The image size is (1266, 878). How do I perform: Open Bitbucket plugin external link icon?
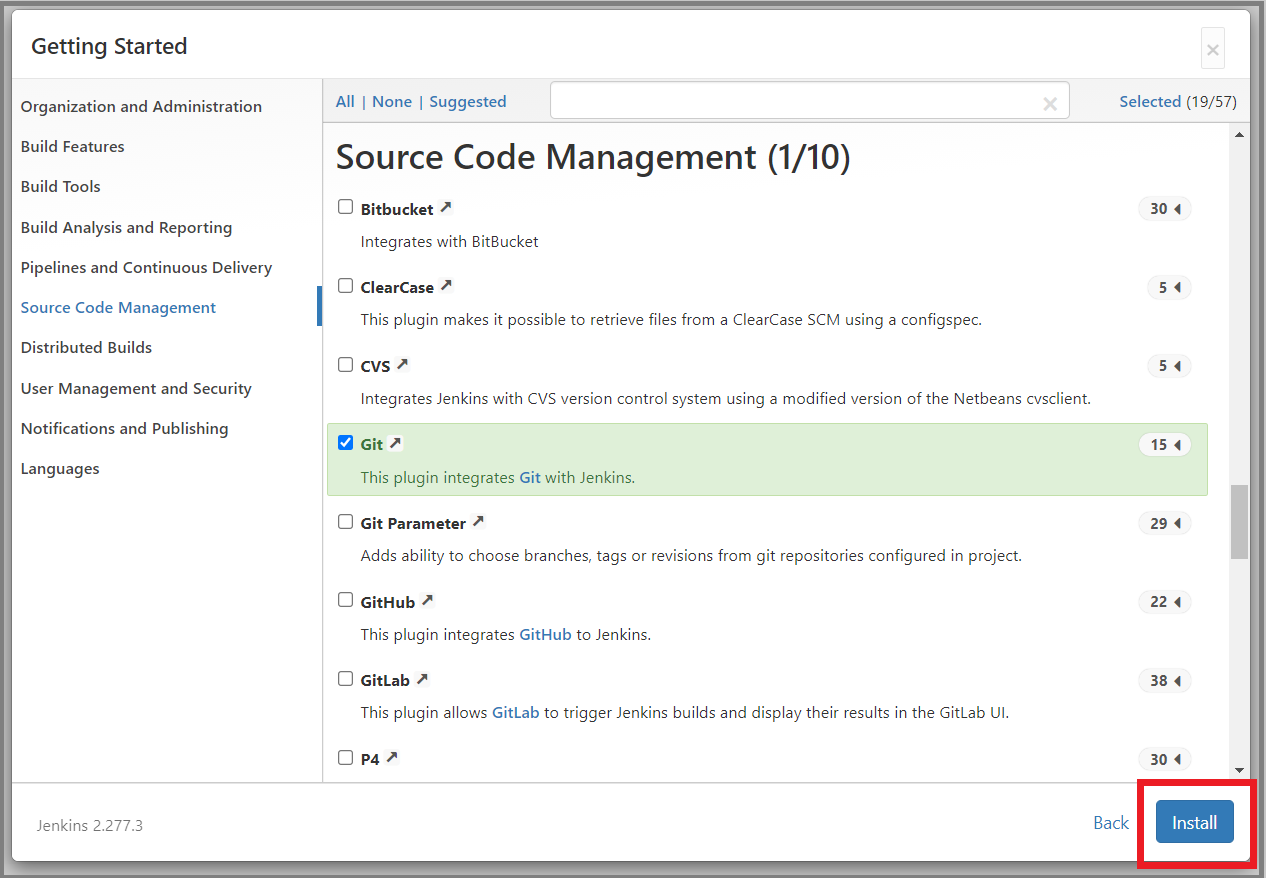click(446, 208)
